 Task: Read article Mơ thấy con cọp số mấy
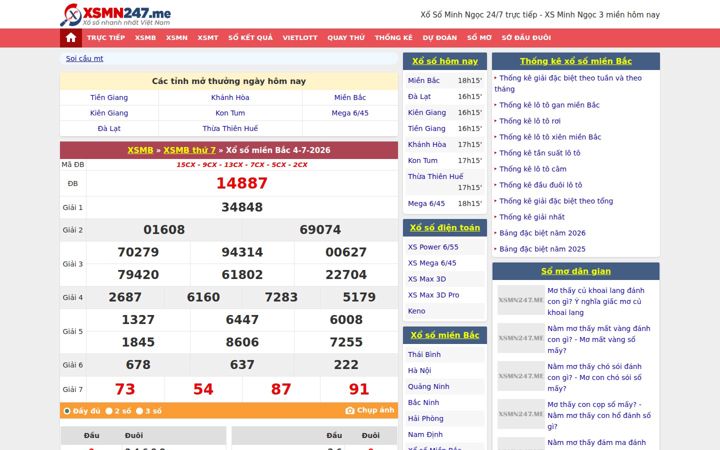click(x=599, y=416)
